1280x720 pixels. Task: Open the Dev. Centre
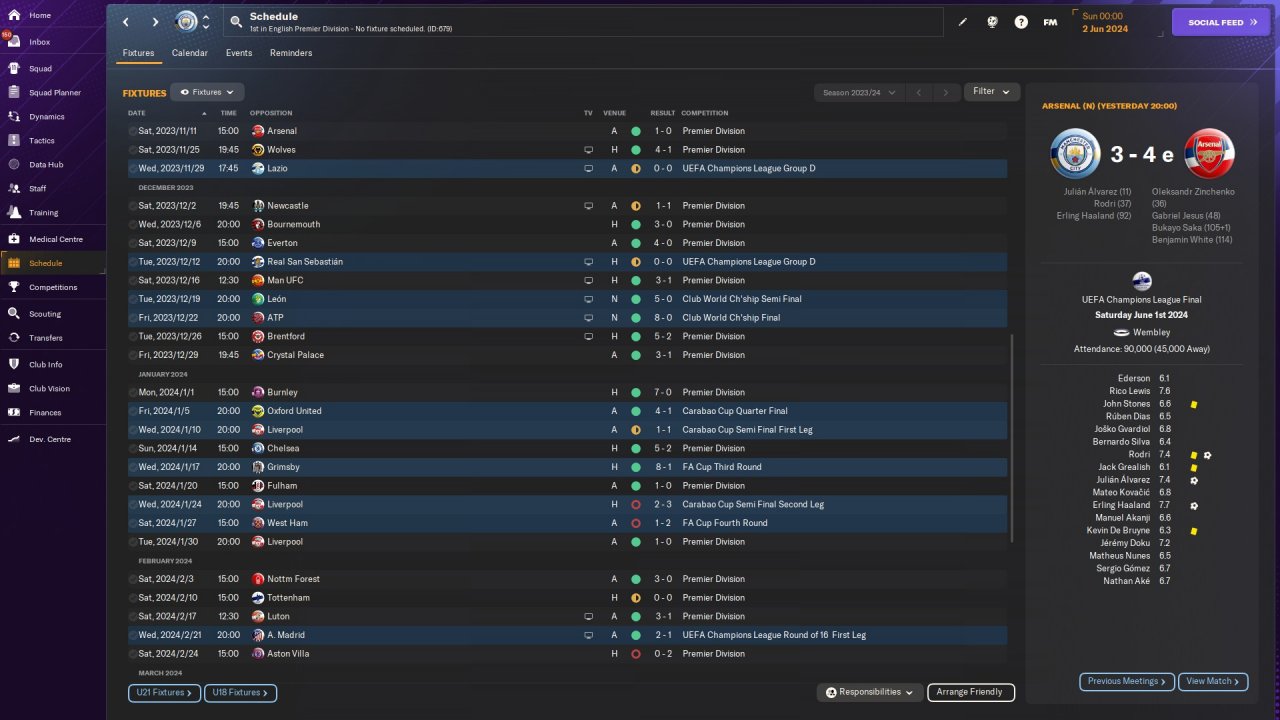[50, 440]
